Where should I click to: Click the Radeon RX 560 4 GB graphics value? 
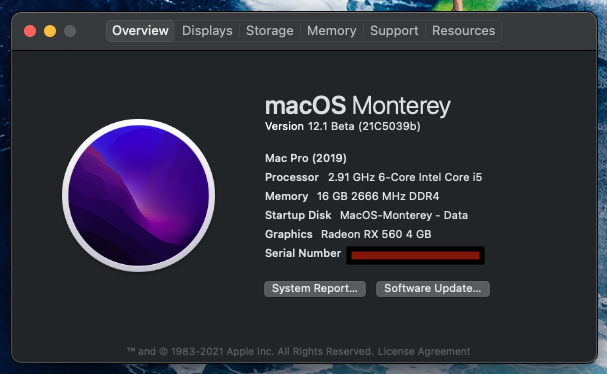click(376, 234)
